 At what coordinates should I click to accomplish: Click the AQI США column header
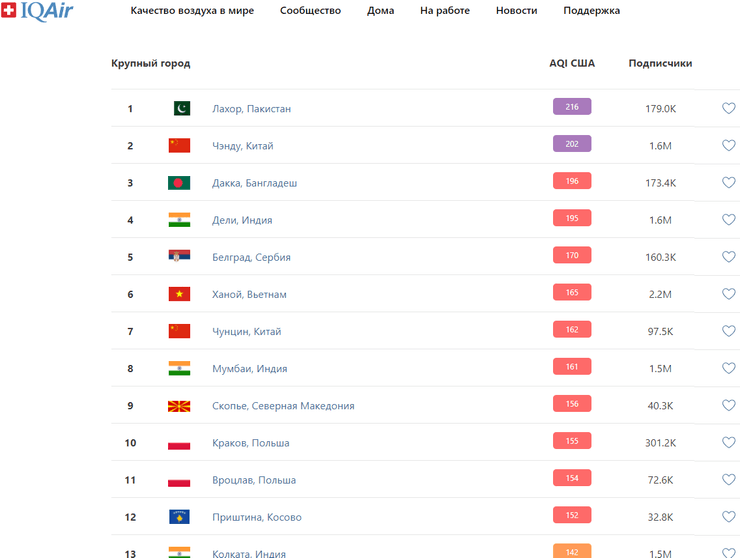click(572, 64)
